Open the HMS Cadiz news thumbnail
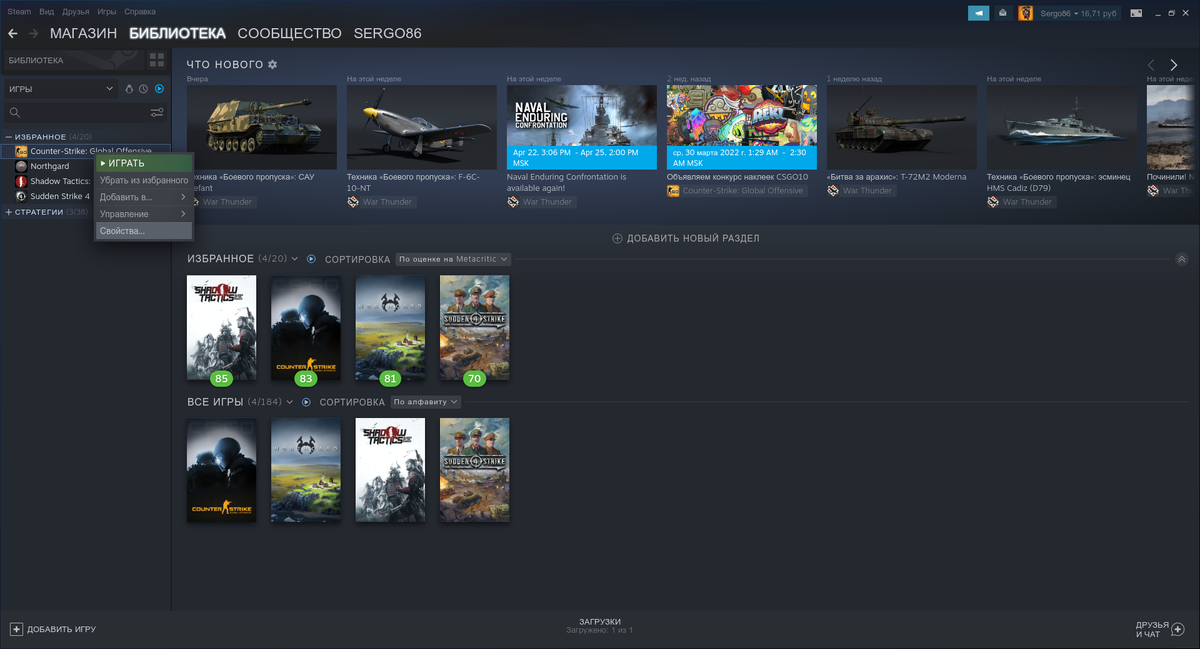Viewport: 1200px width, 649px height. tap(1062, 127)
